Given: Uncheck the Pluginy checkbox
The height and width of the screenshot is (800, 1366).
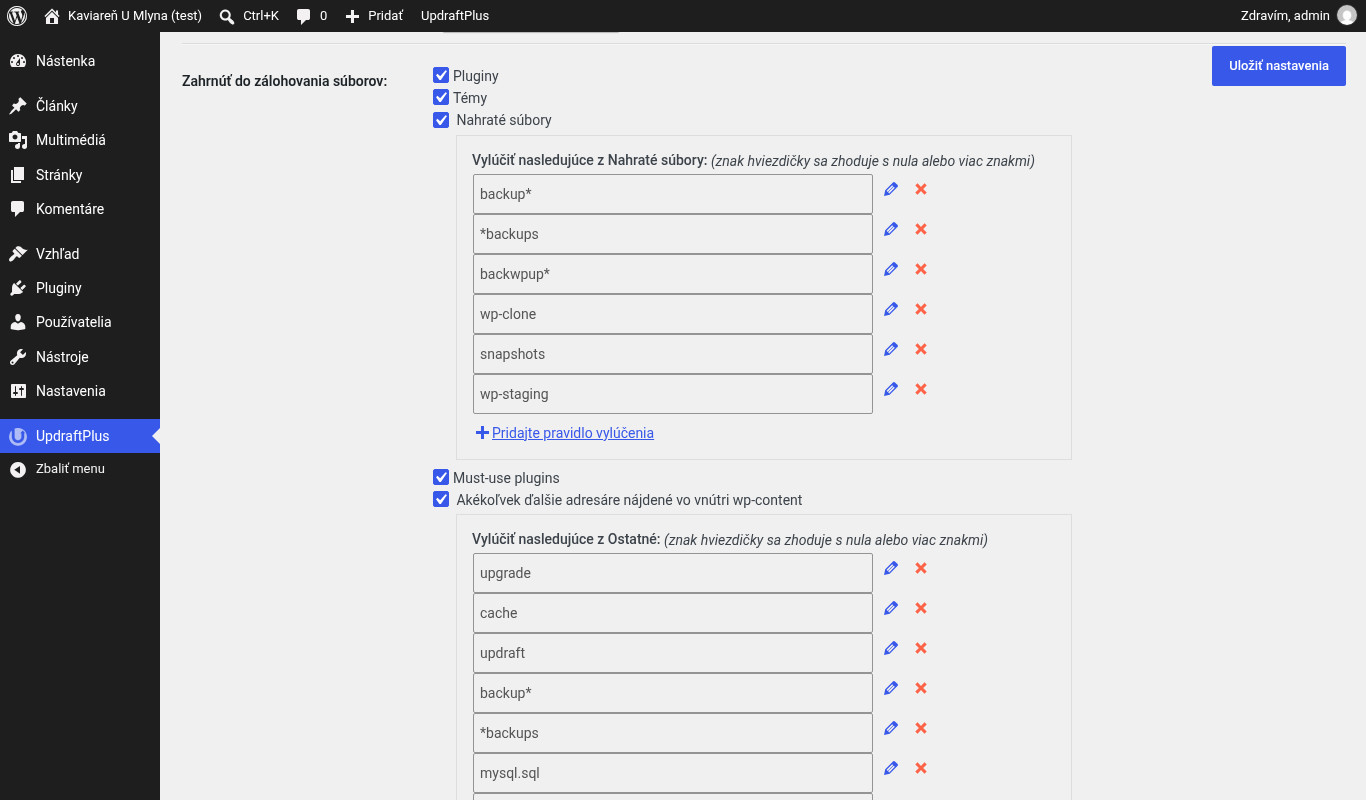Looking at the screenshot, I should point(441,75).
